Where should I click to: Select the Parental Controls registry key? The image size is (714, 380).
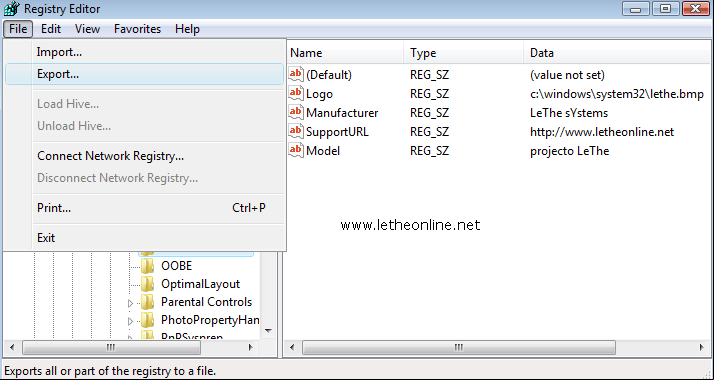[x=206, y=302]
